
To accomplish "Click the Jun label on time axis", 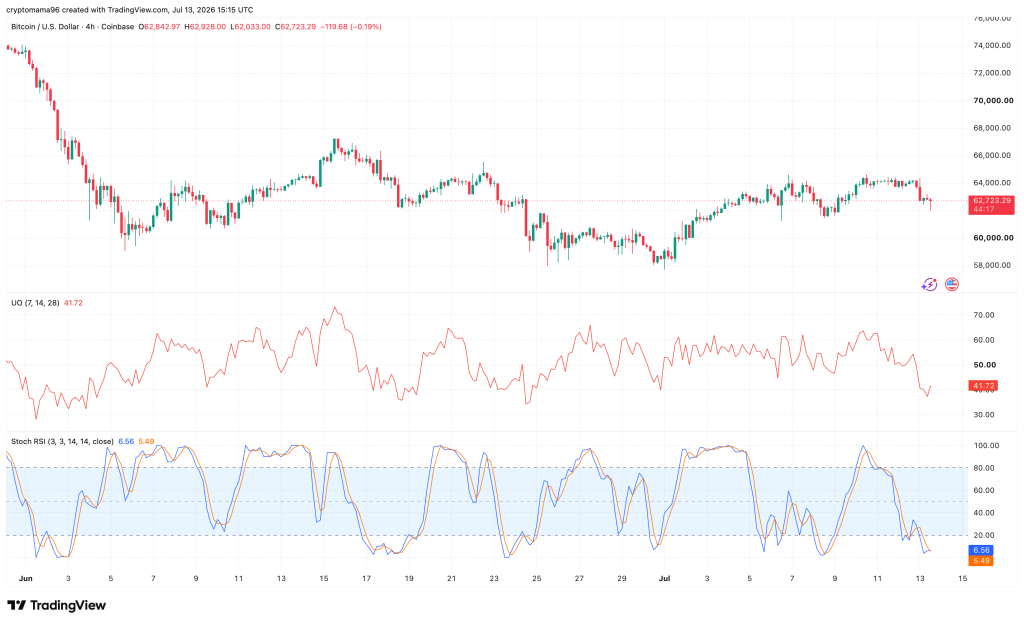I will 25,578.
